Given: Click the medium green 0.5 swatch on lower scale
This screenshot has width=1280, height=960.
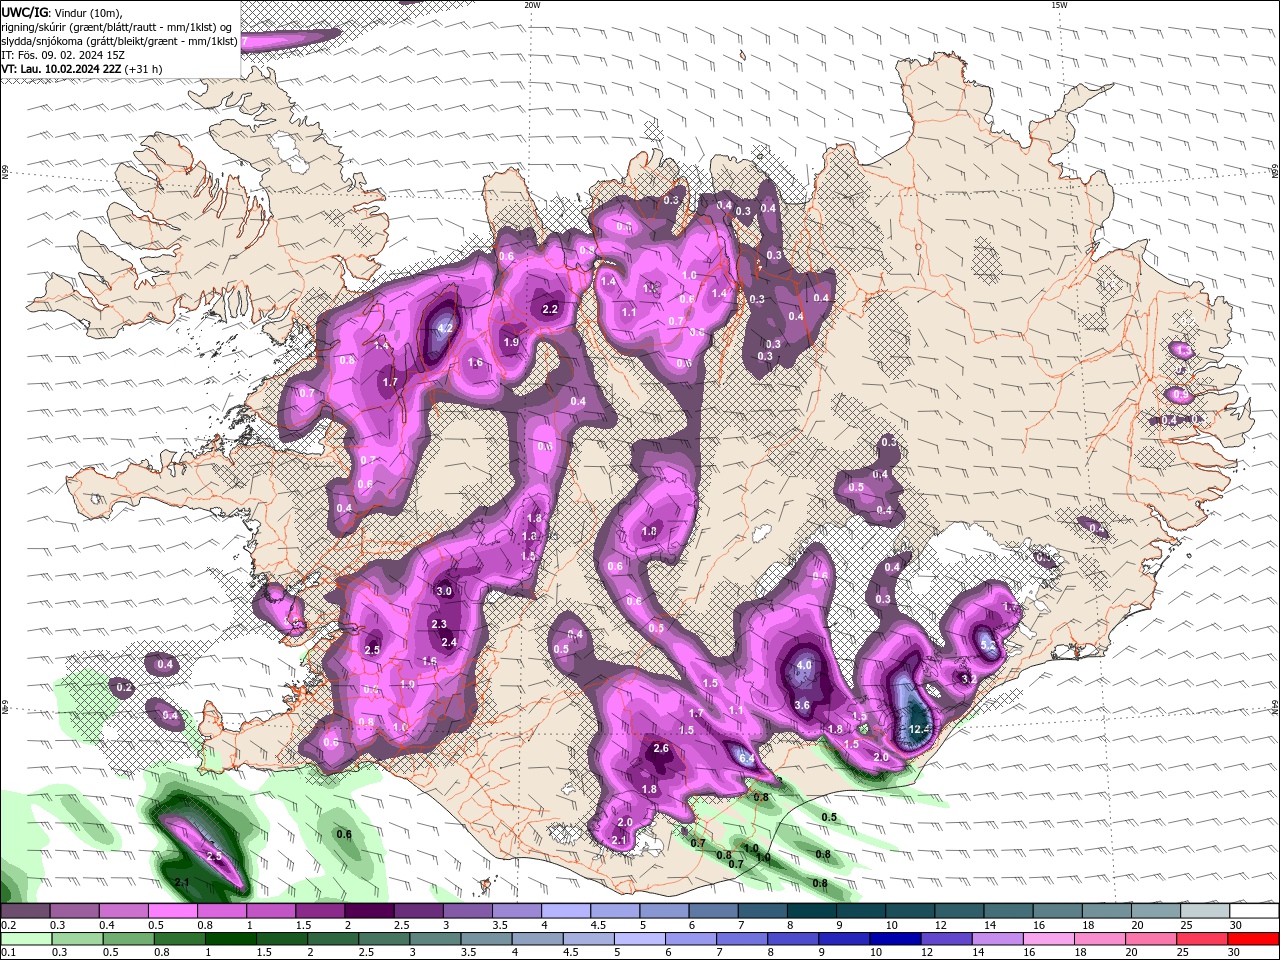Looking at the screenshot, I should pos(128,939).
